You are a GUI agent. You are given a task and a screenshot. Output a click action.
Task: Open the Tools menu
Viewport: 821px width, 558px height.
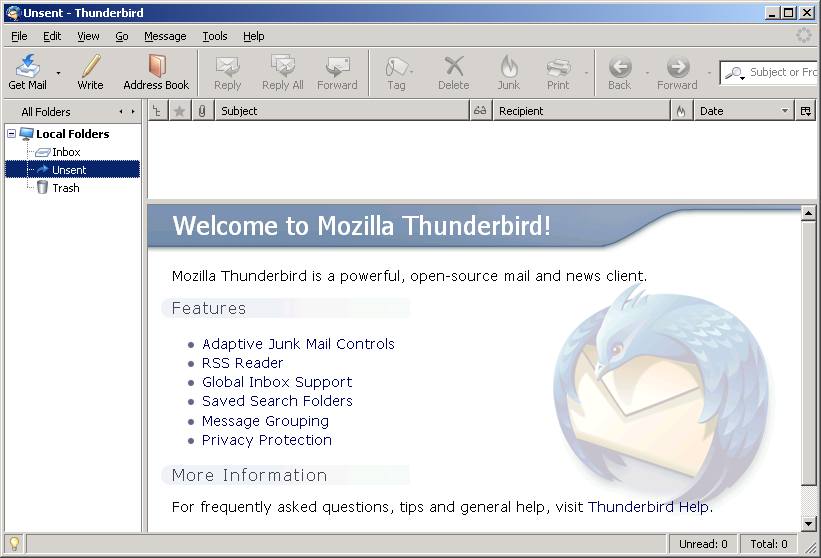point(215,36)
